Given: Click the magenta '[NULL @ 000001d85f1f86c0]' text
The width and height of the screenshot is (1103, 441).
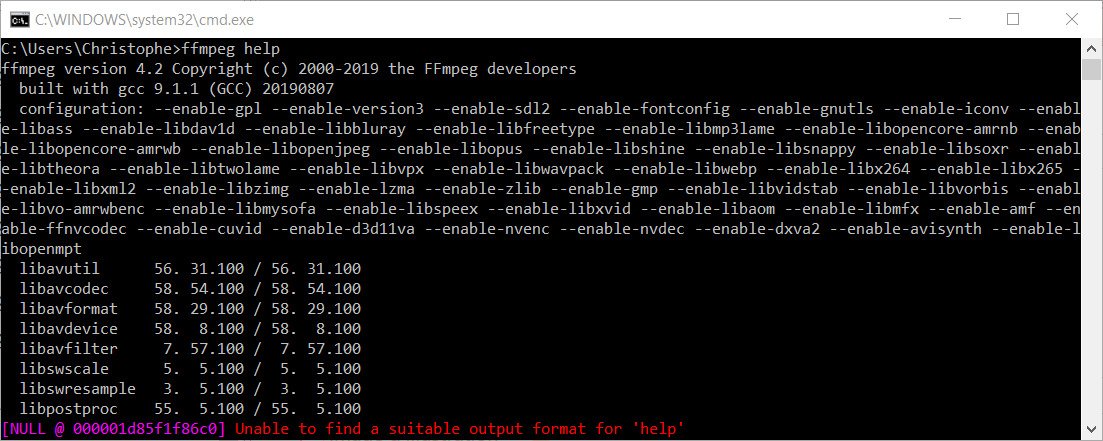Looking at the screenshot, I should [x=114, y=429].
